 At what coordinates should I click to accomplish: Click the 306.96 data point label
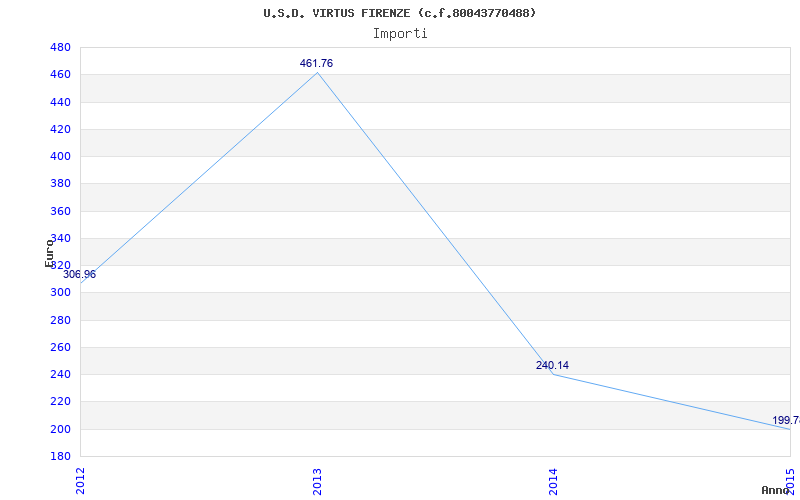(79, 274)
